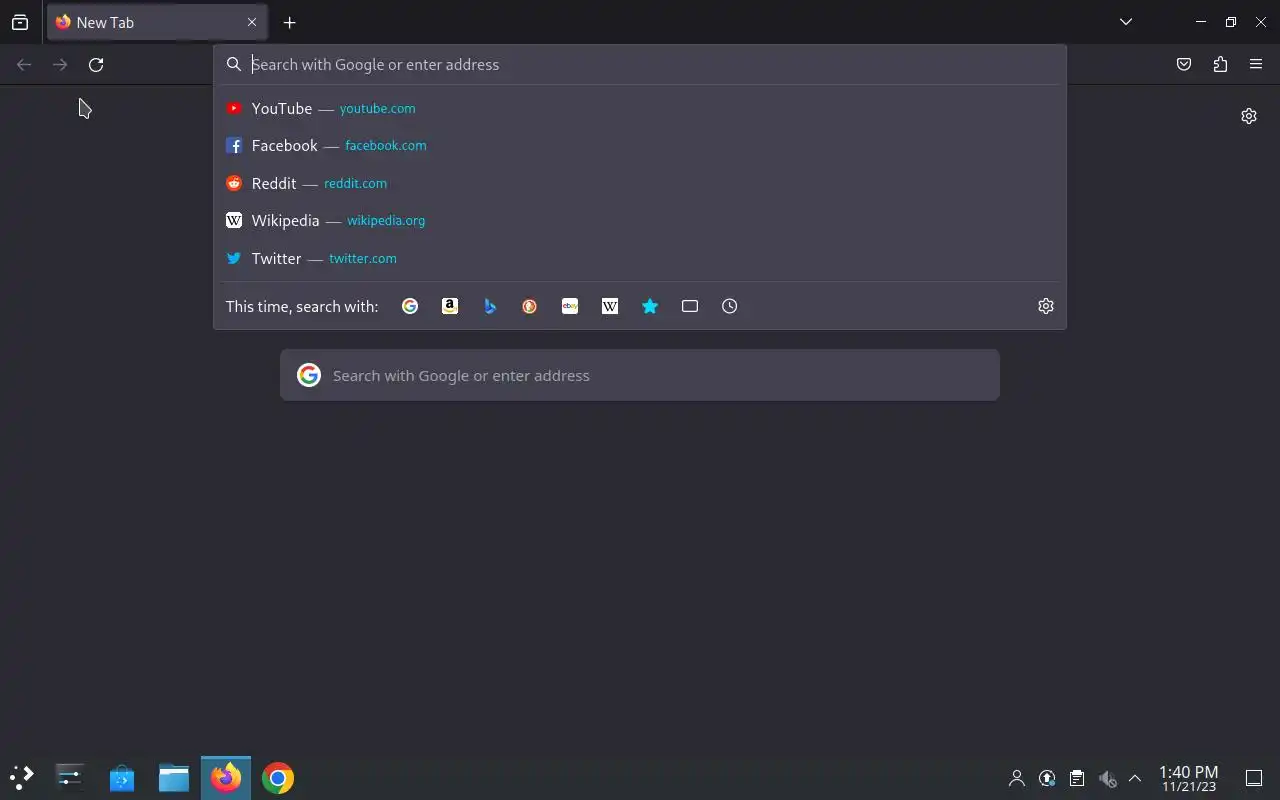Search this time with DuckDuckGo icon
Screen dimensions: 1280x800
tap(530, 306)
